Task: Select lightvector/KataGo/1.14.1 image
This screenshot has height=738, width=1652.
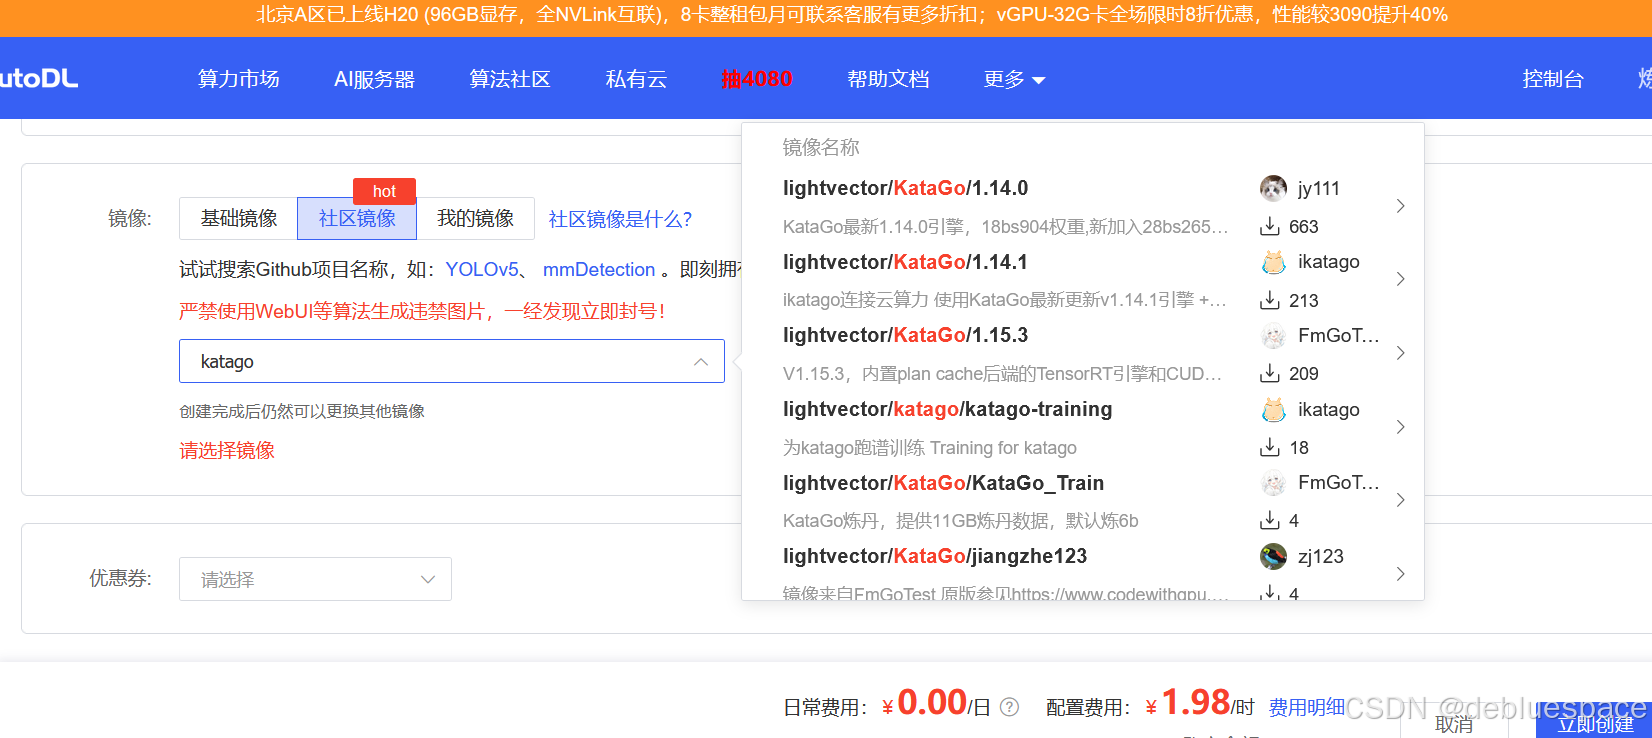Action: click(905, 262)
